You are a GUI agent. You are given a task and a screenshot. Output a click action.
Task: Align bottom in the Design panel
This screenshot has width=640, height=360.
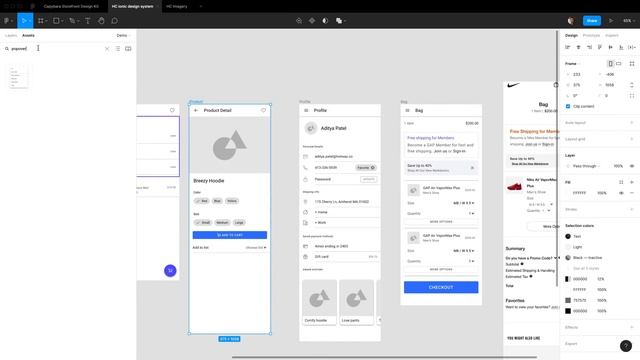[x=621, y=47]
